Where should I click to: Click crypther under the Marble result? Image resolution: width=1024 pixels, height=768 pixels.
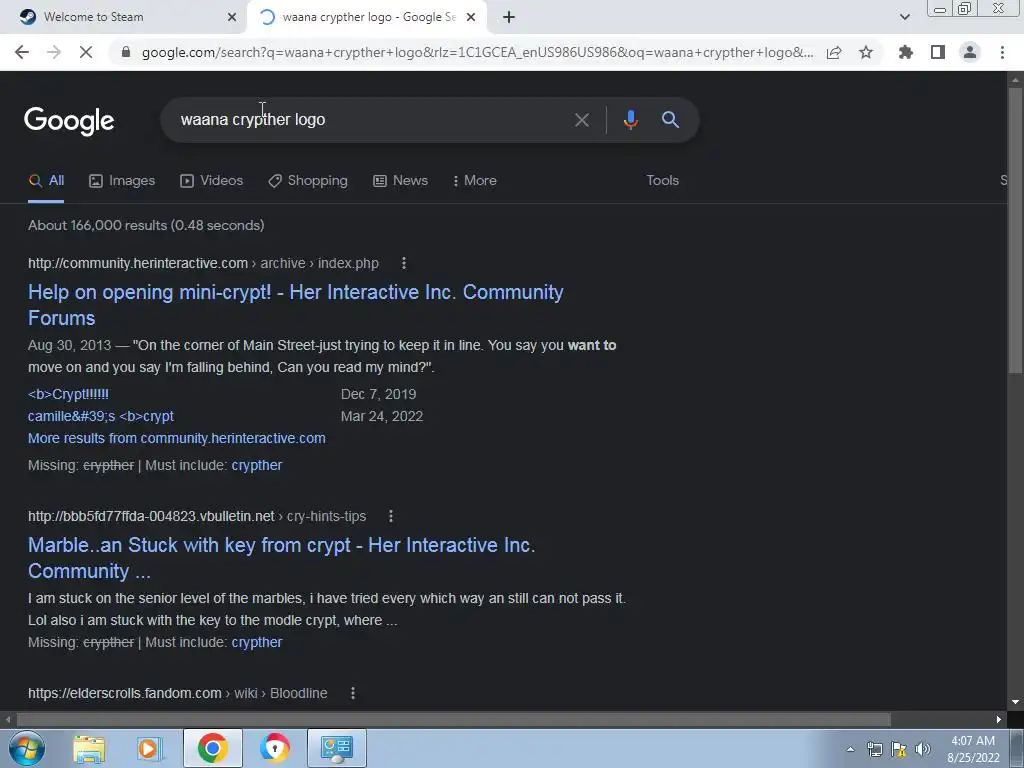tap(257, 642)
